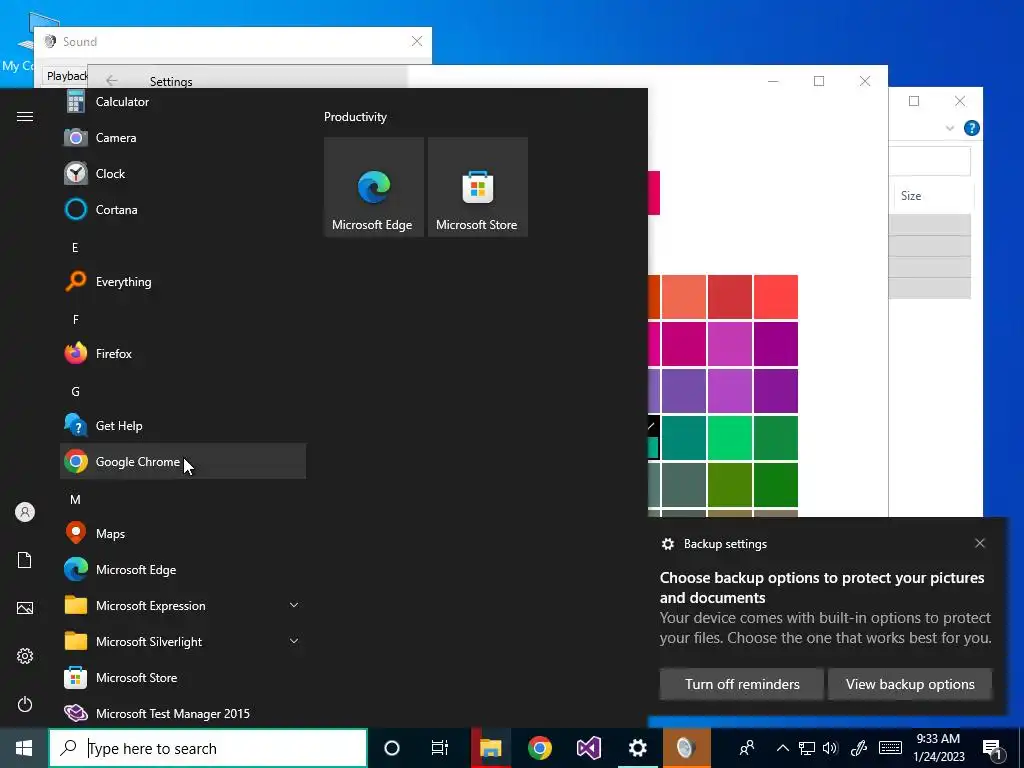Open Visual Studio from the taskbar

(x=588, y=748)
